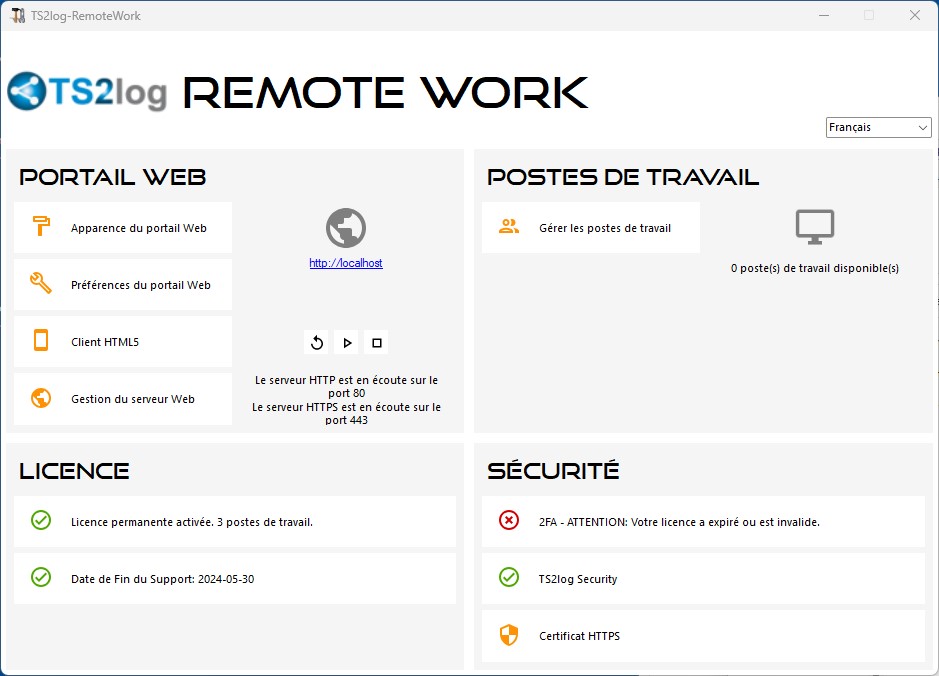Open Gestion du serveur Web
Screen dimensions: 939x676
(x=123, y=399)
